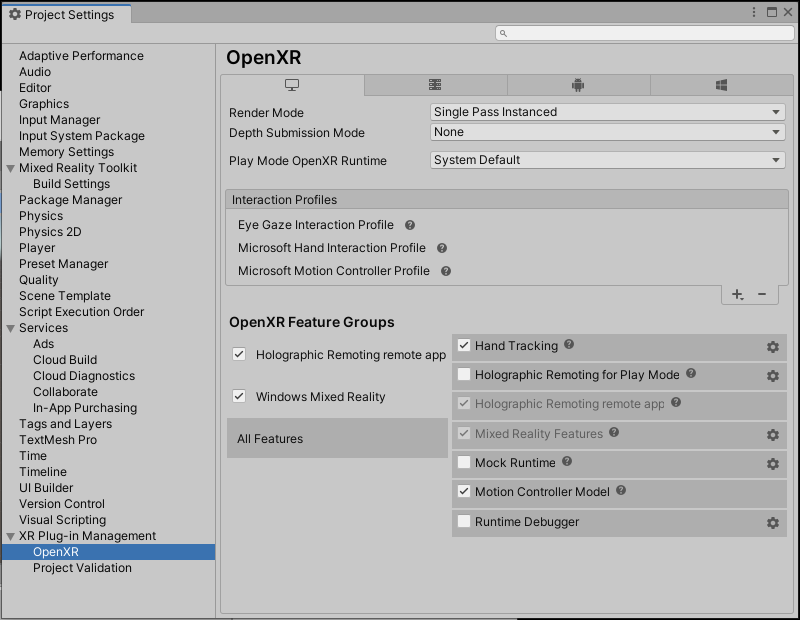800x620 pixels.
Task: Remove interaction profile with minus button
Action: click(x=762, y=294)
